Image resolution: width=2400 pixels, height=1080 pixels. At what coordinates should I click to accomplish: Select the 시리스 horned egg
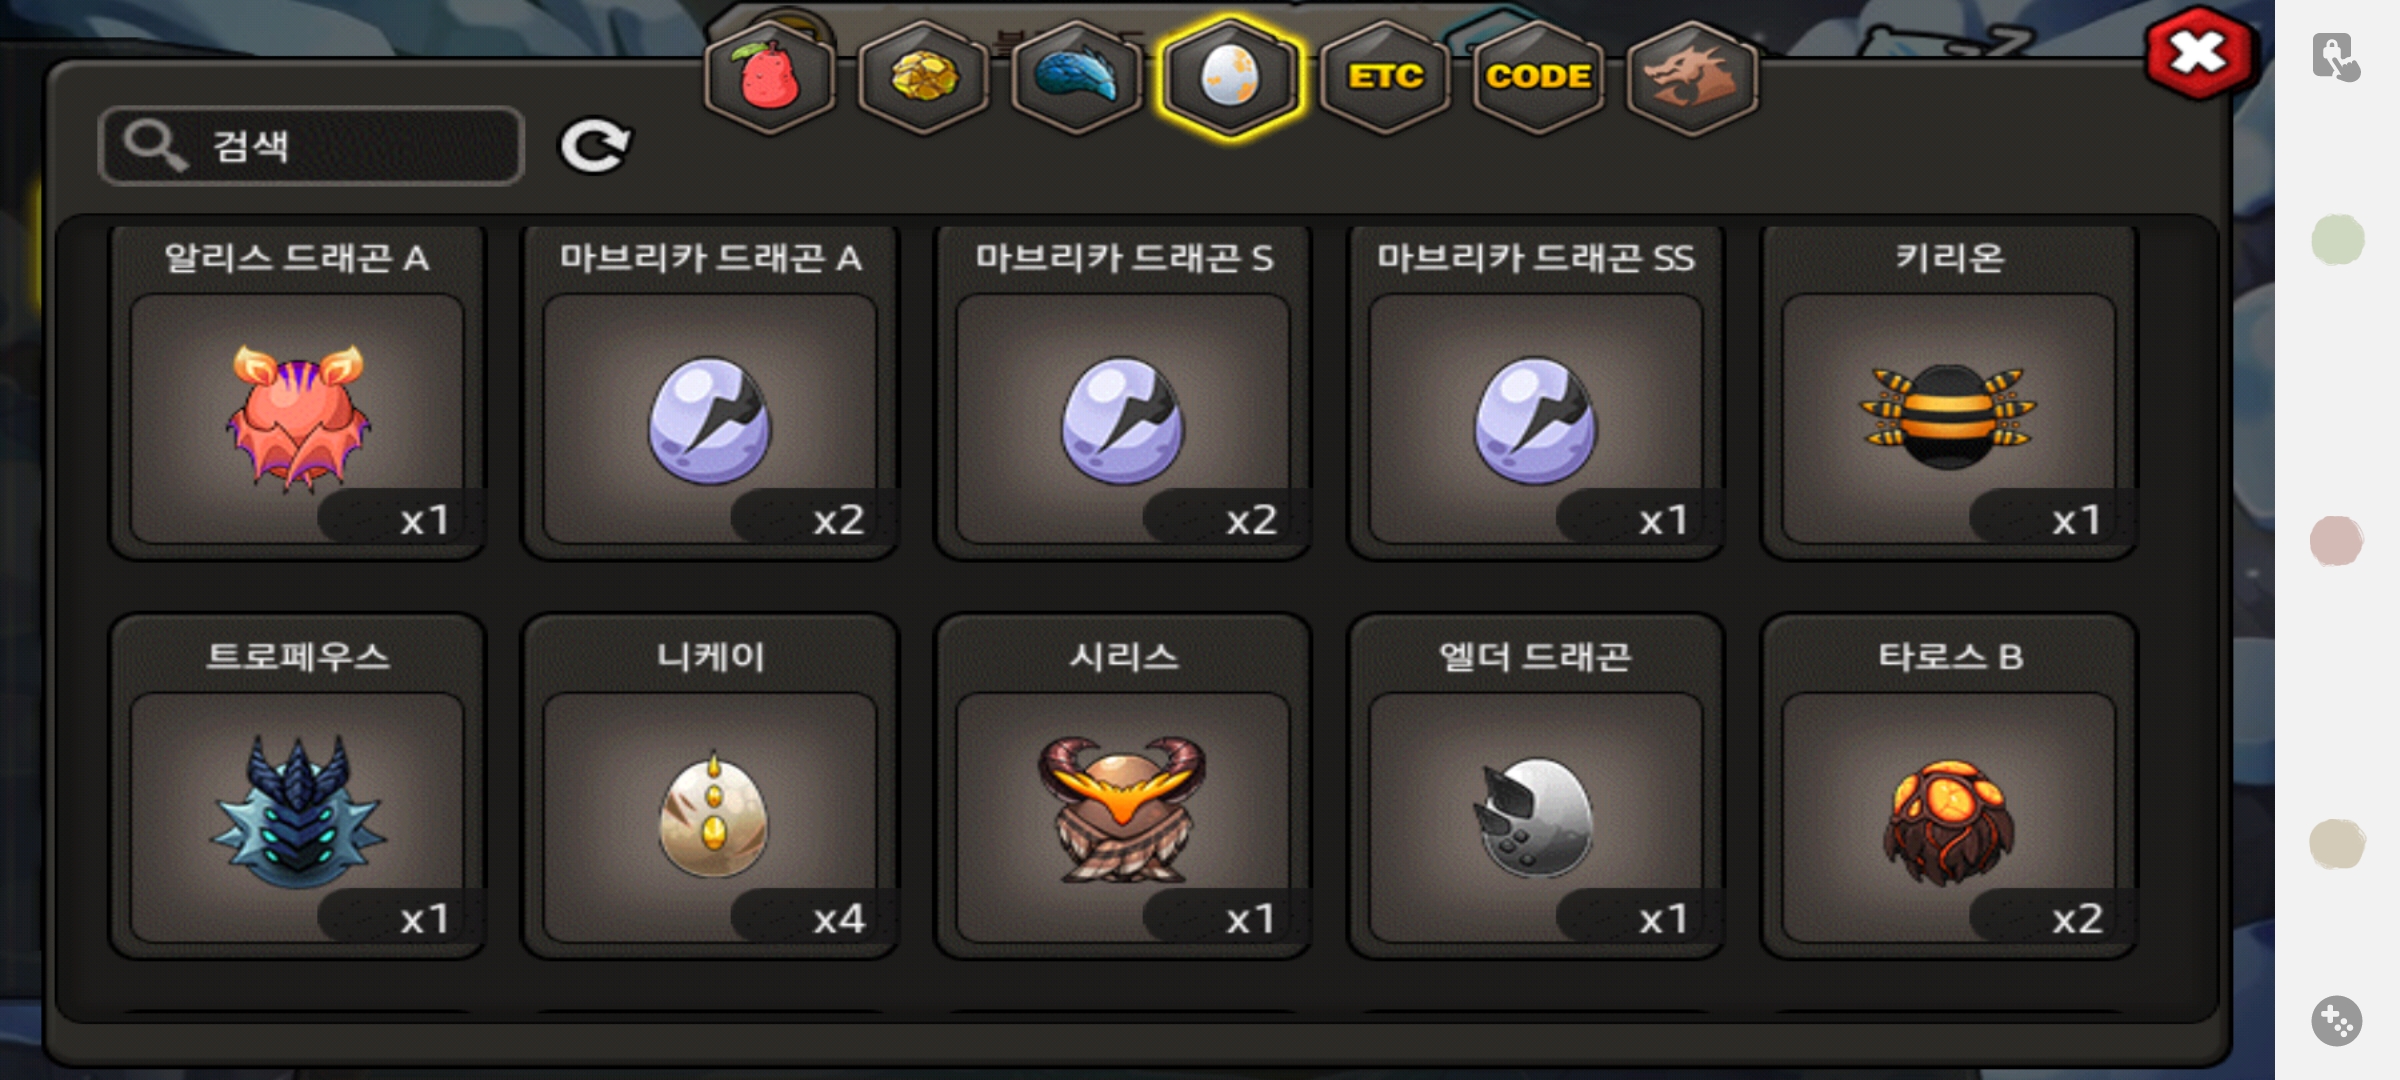point(1123,786)
